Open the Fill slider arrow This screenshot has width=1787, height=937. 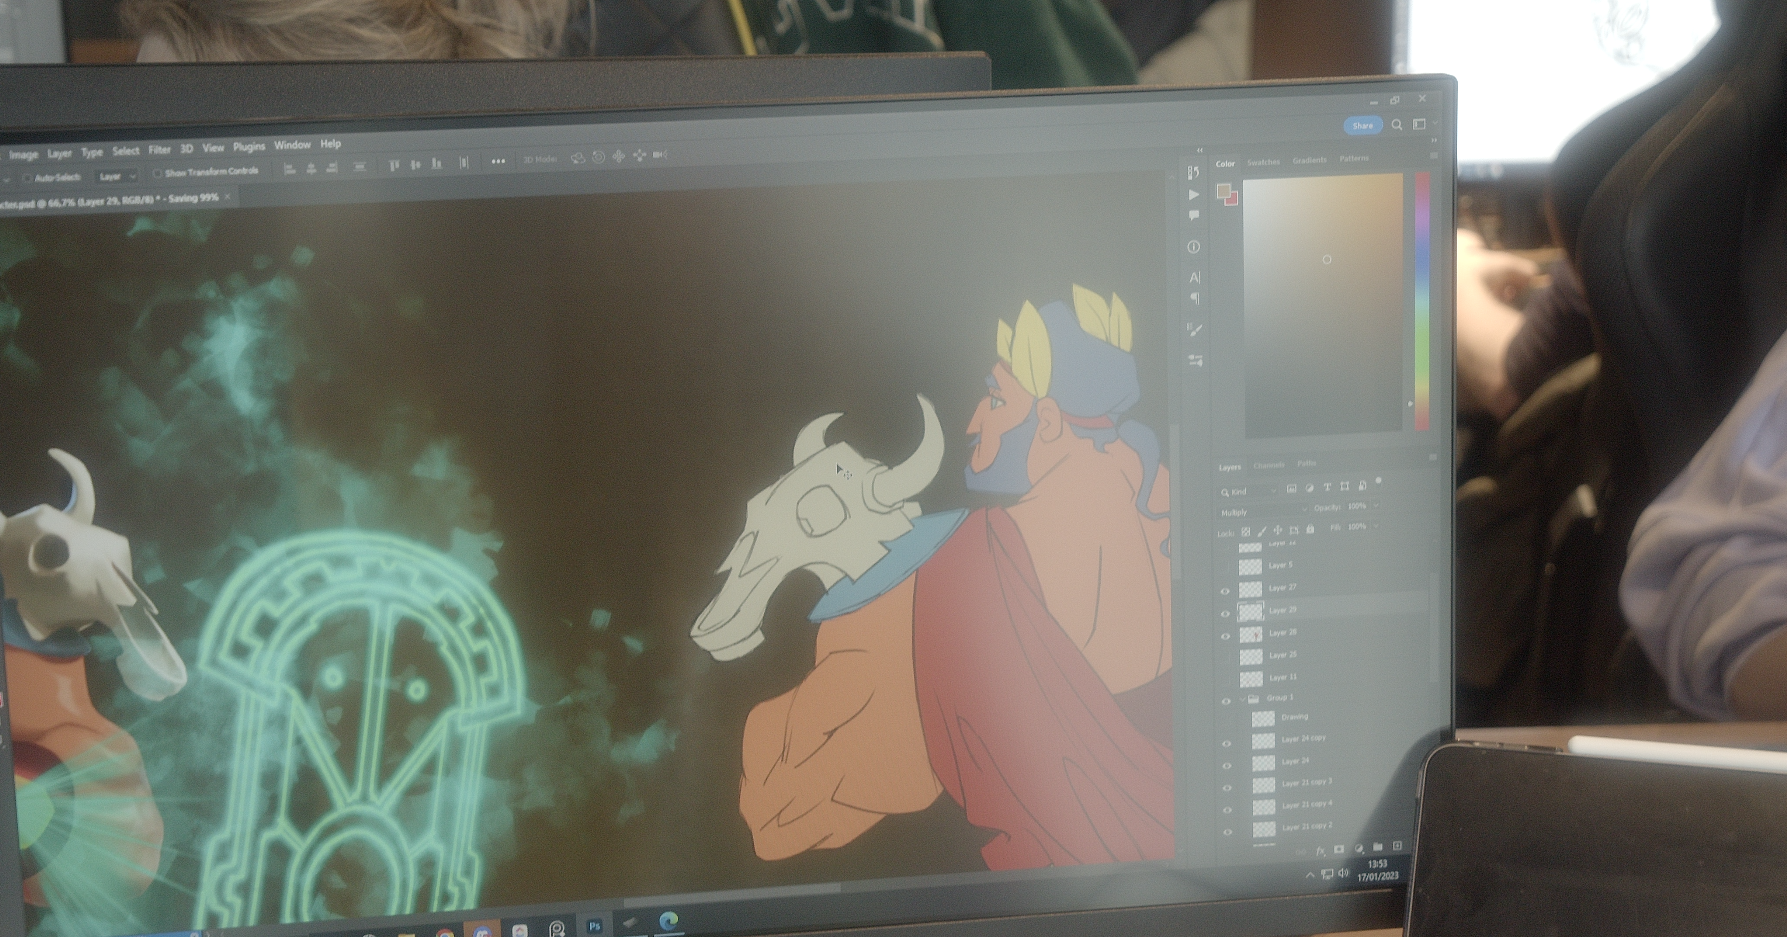1376,526
